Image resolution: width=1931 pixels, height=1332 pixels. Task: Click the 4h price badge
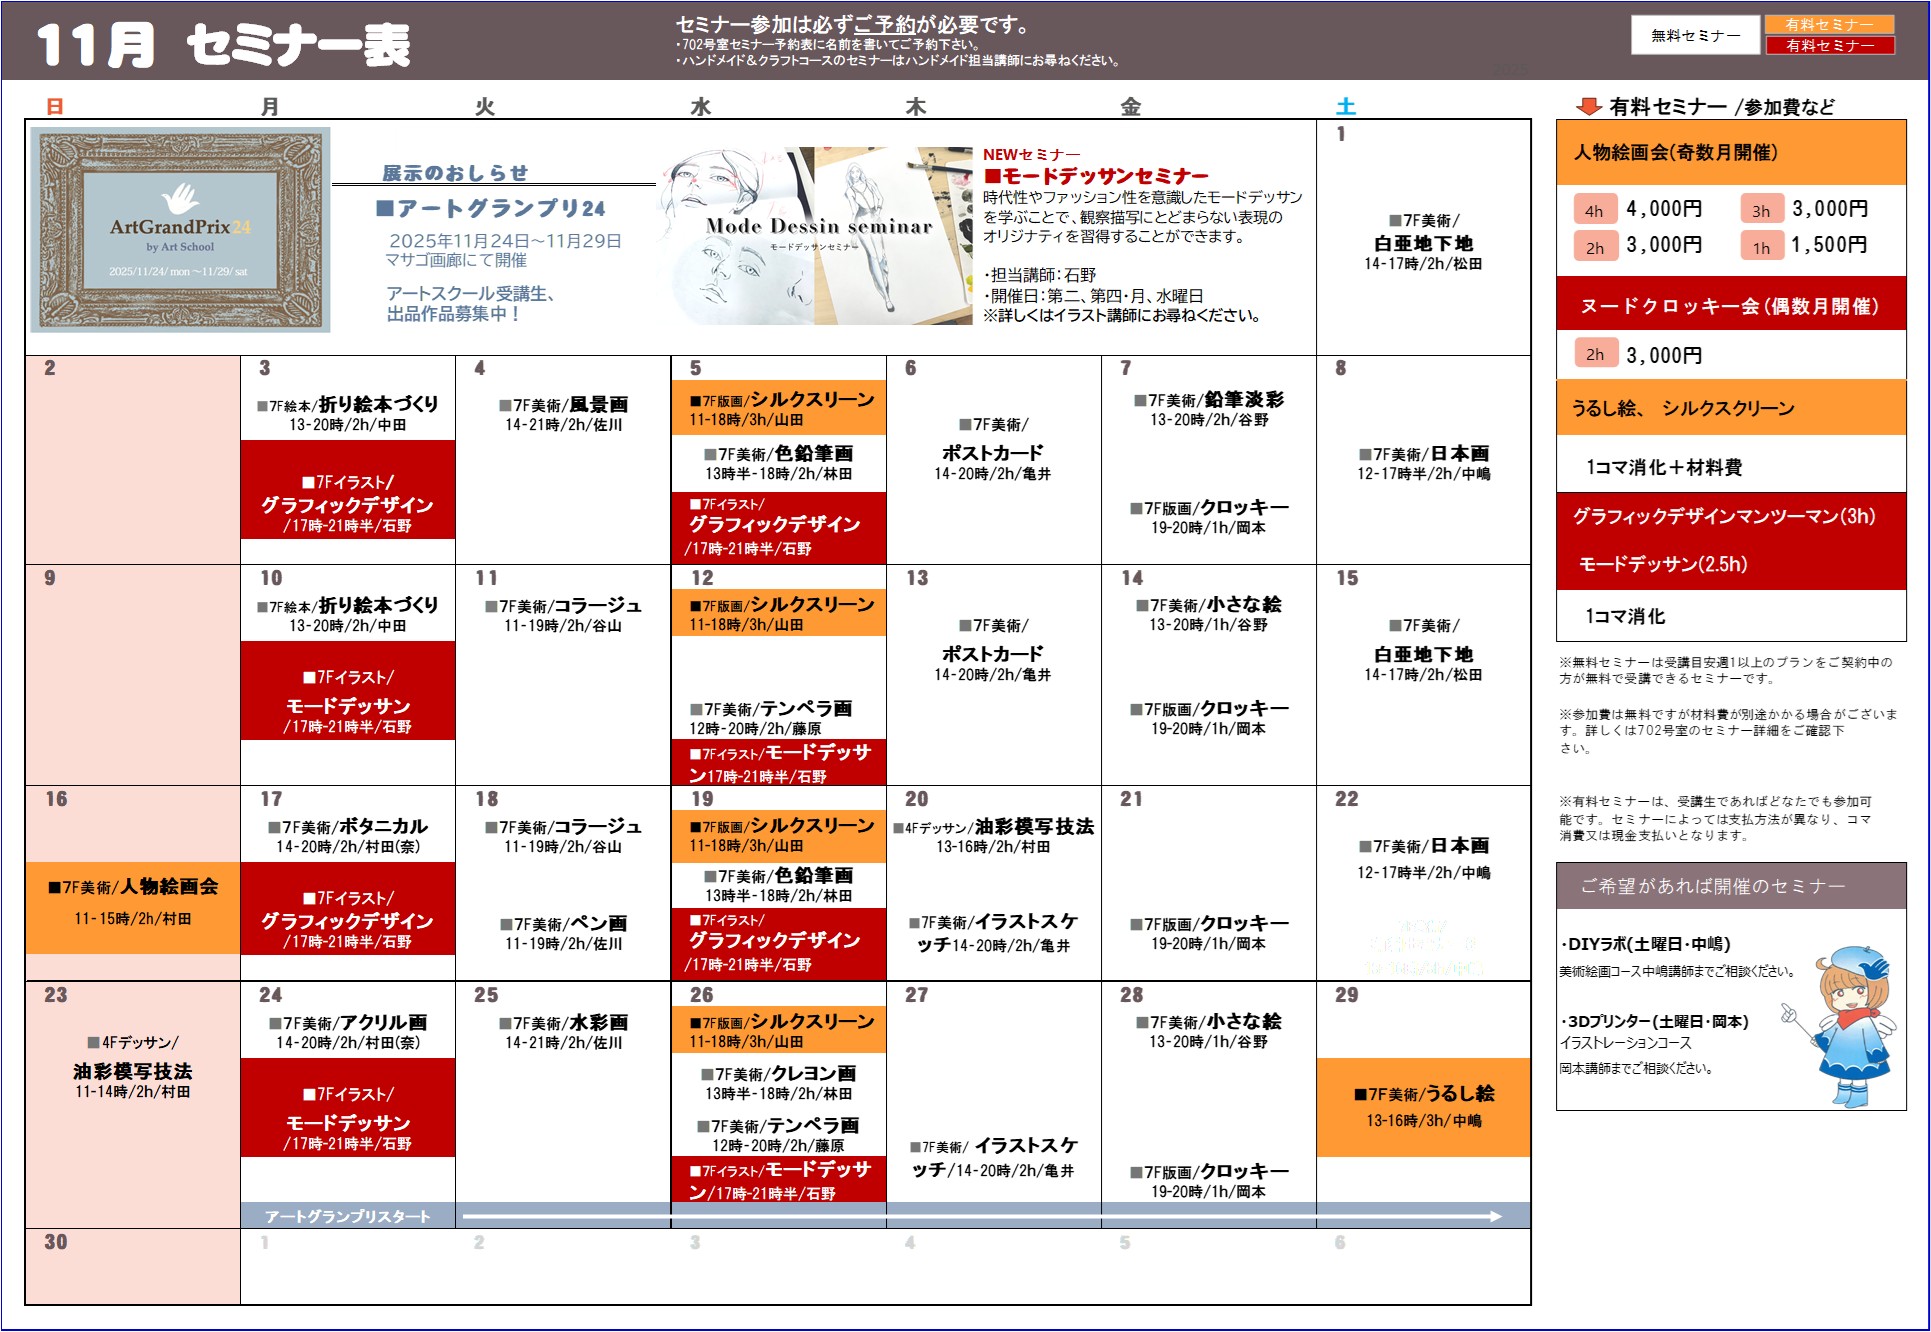(1594, 210)
